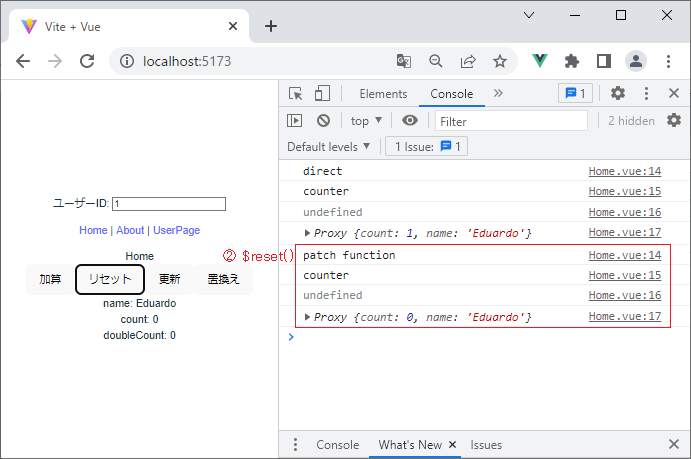Expand the Proxy object with count: 1
Screen dimensions: 691x459
coord(307,233)
